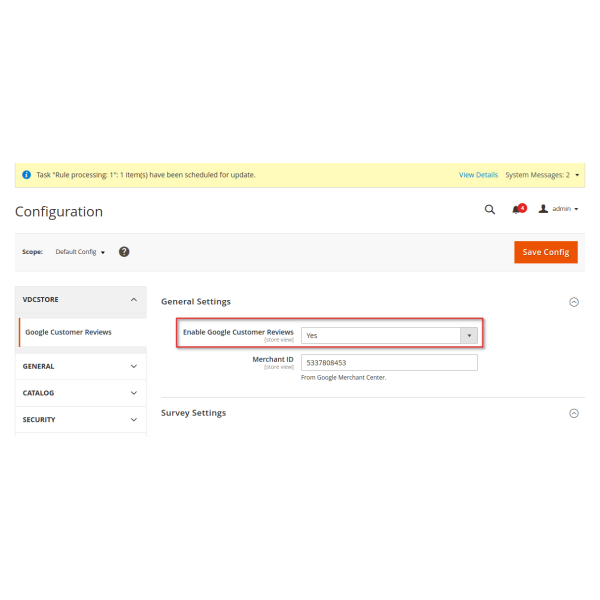
Task: Click the admin user avatar icon
Action: [543, 209]
